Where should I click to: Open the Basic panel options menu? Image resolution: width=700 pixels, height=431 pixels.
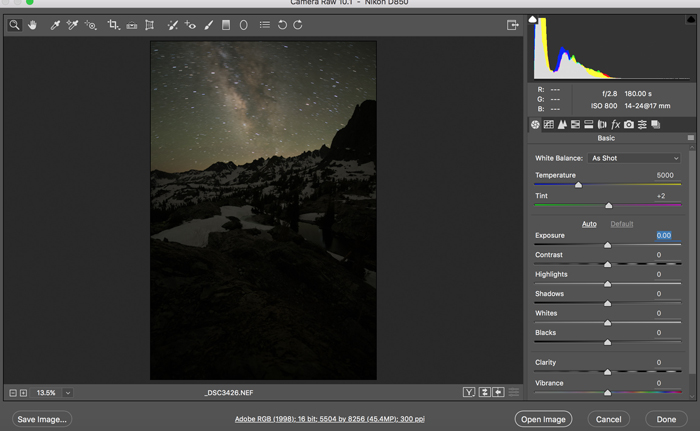point(690,138)
